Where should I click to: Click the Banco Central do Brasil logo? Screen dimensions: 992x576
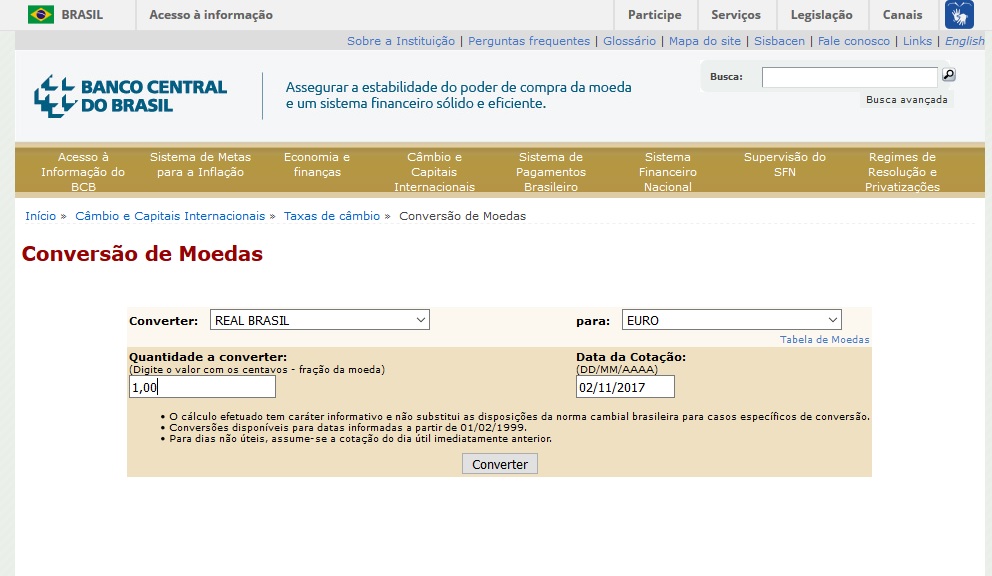tap(131, 96)
